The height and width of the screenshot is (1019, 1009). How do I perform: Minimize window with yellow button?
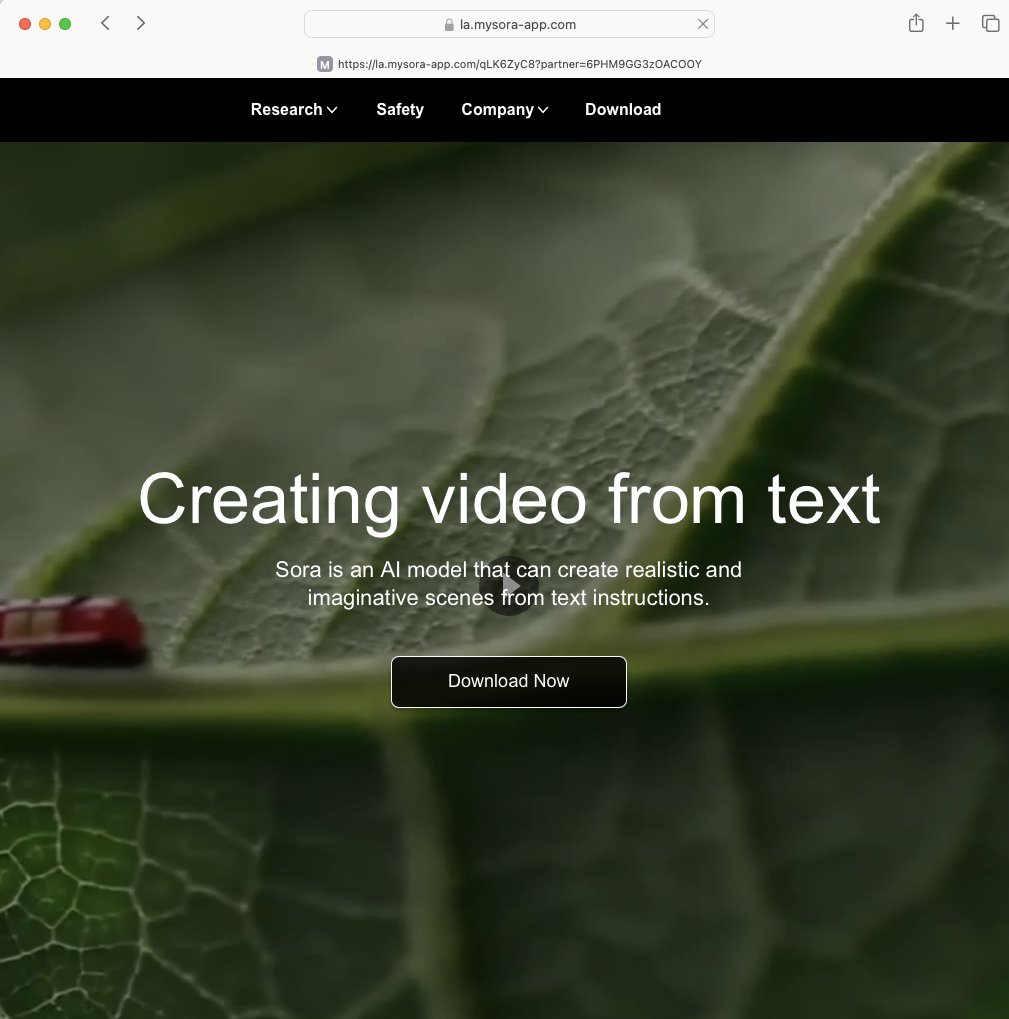(x=45, y=24)
